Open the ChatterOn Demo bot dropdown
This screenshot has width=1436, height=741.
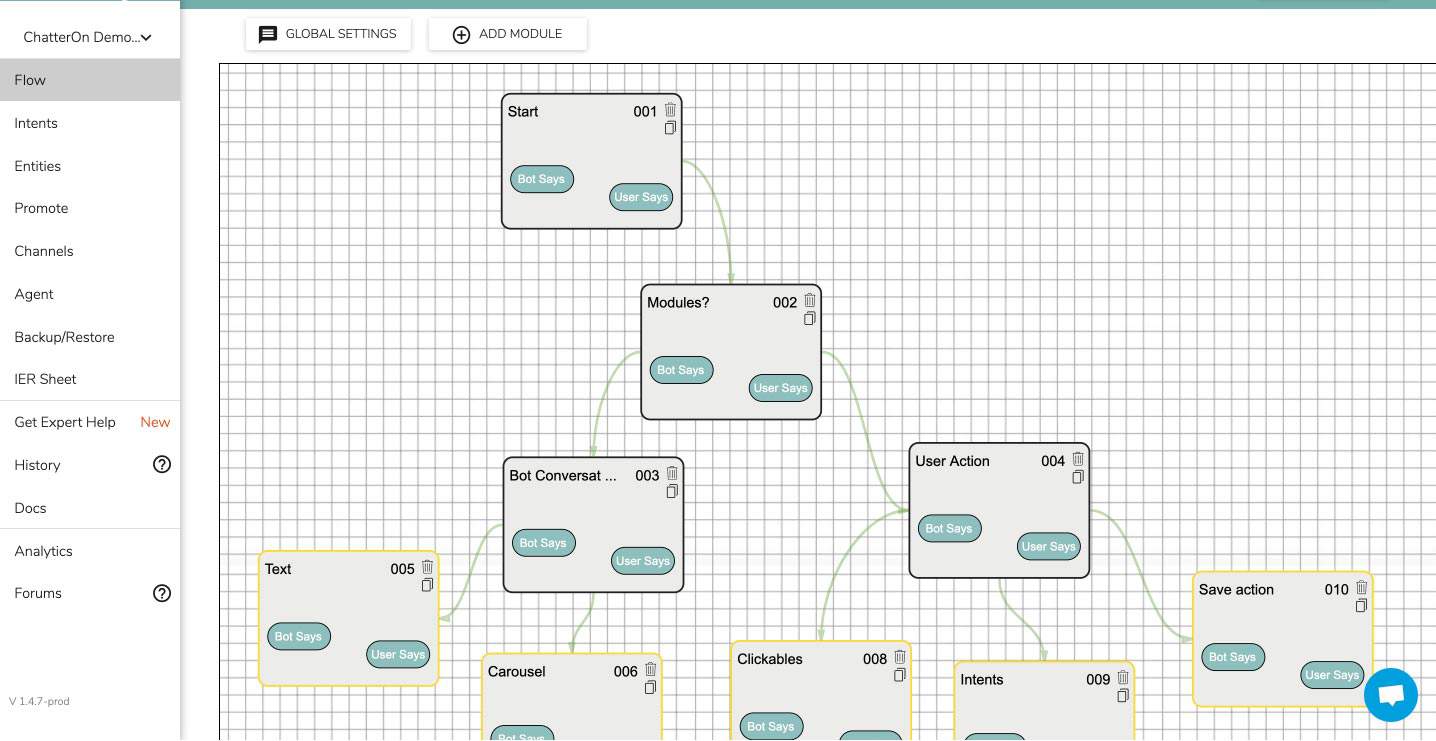point(89,37)
